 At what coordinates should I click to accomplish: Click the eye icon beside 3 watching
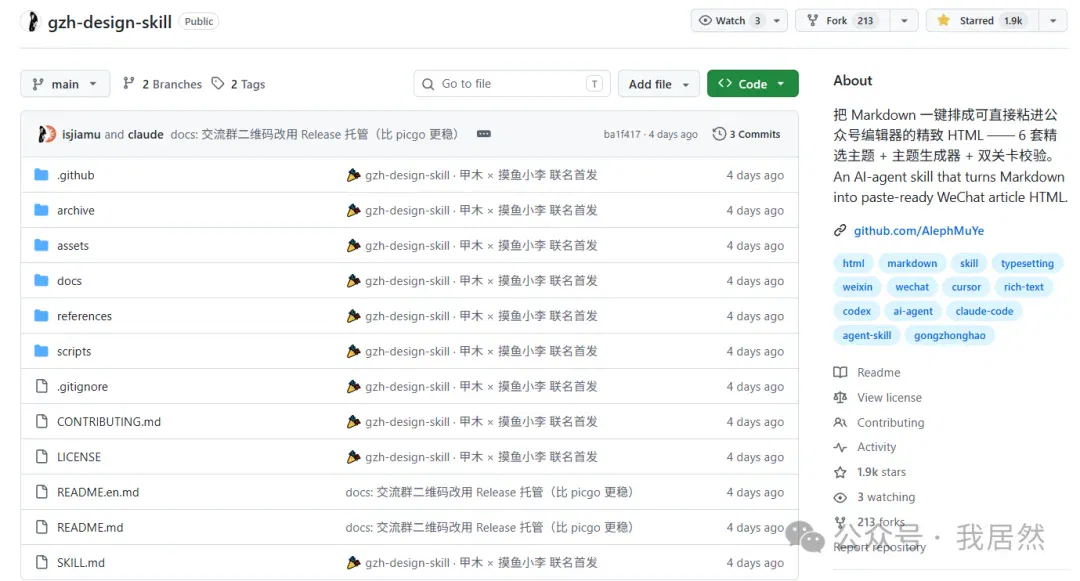coord(840,497)
